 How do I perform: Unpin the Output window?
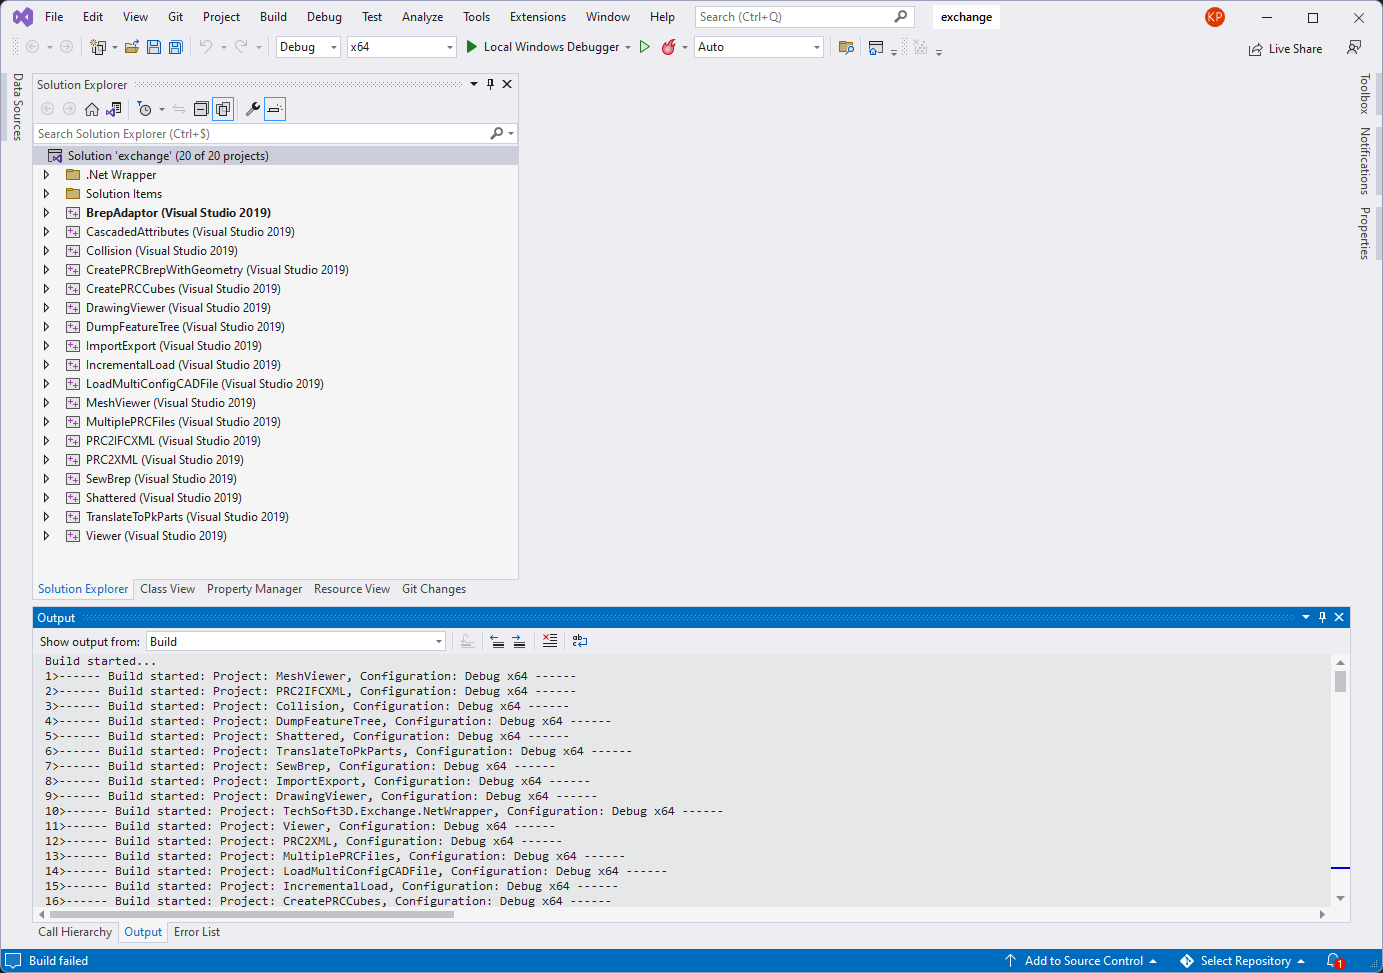(x=1322, y=617)
